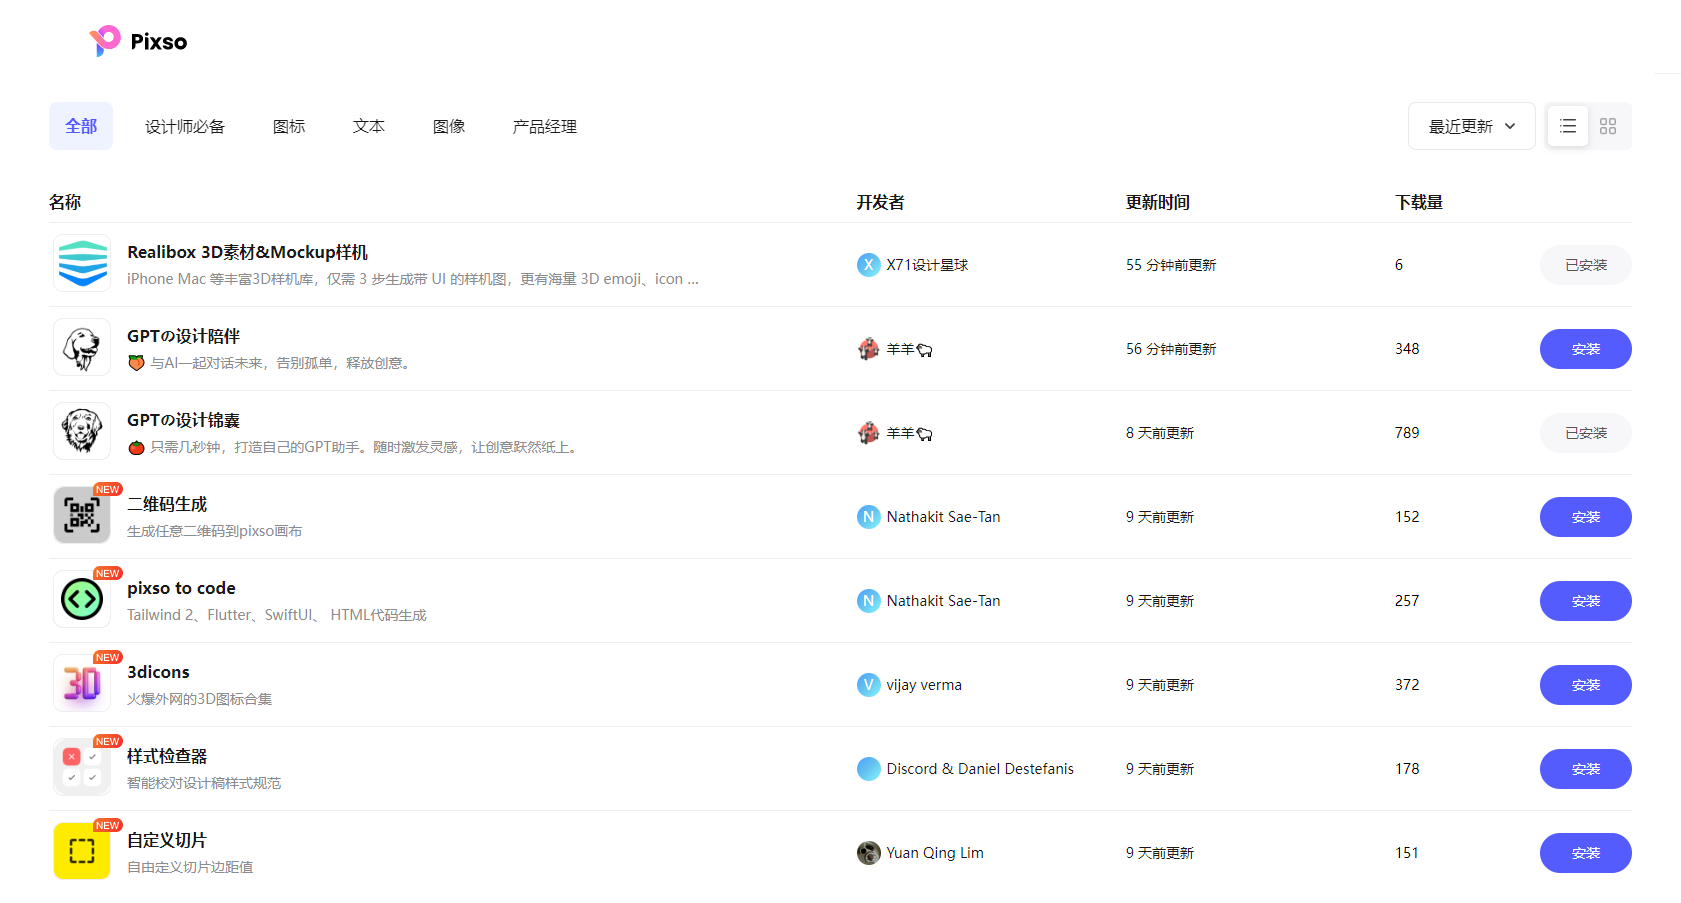1681x903 pixels.
Task: Click the Pixso logo icon
Action: 105,41
